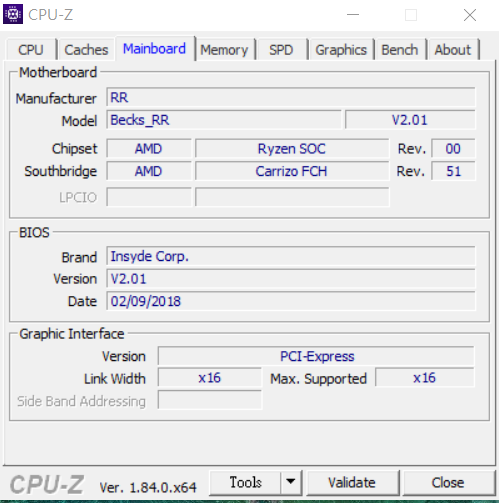Select the Mainboard tab

click(x=155, y=49)
